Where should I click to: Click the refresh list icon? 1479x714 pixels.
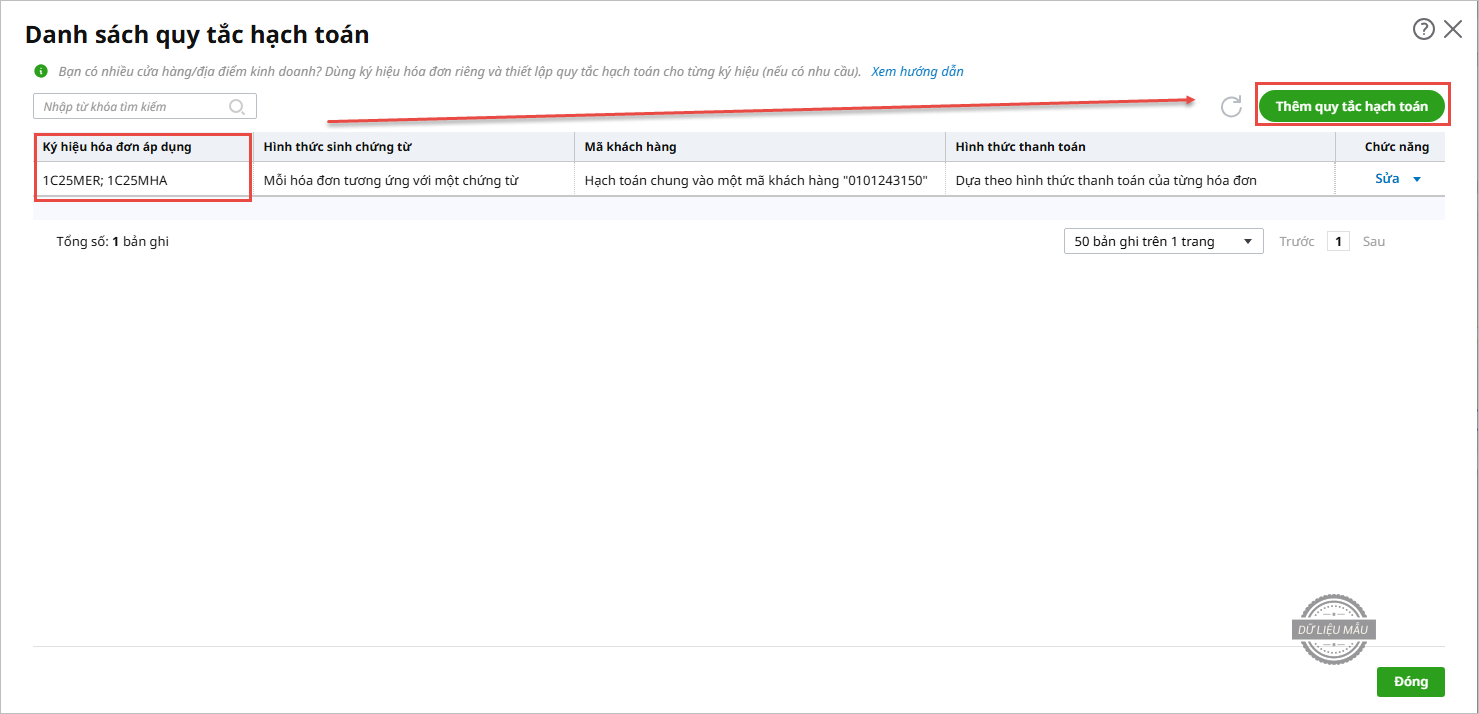[1231, 107]
